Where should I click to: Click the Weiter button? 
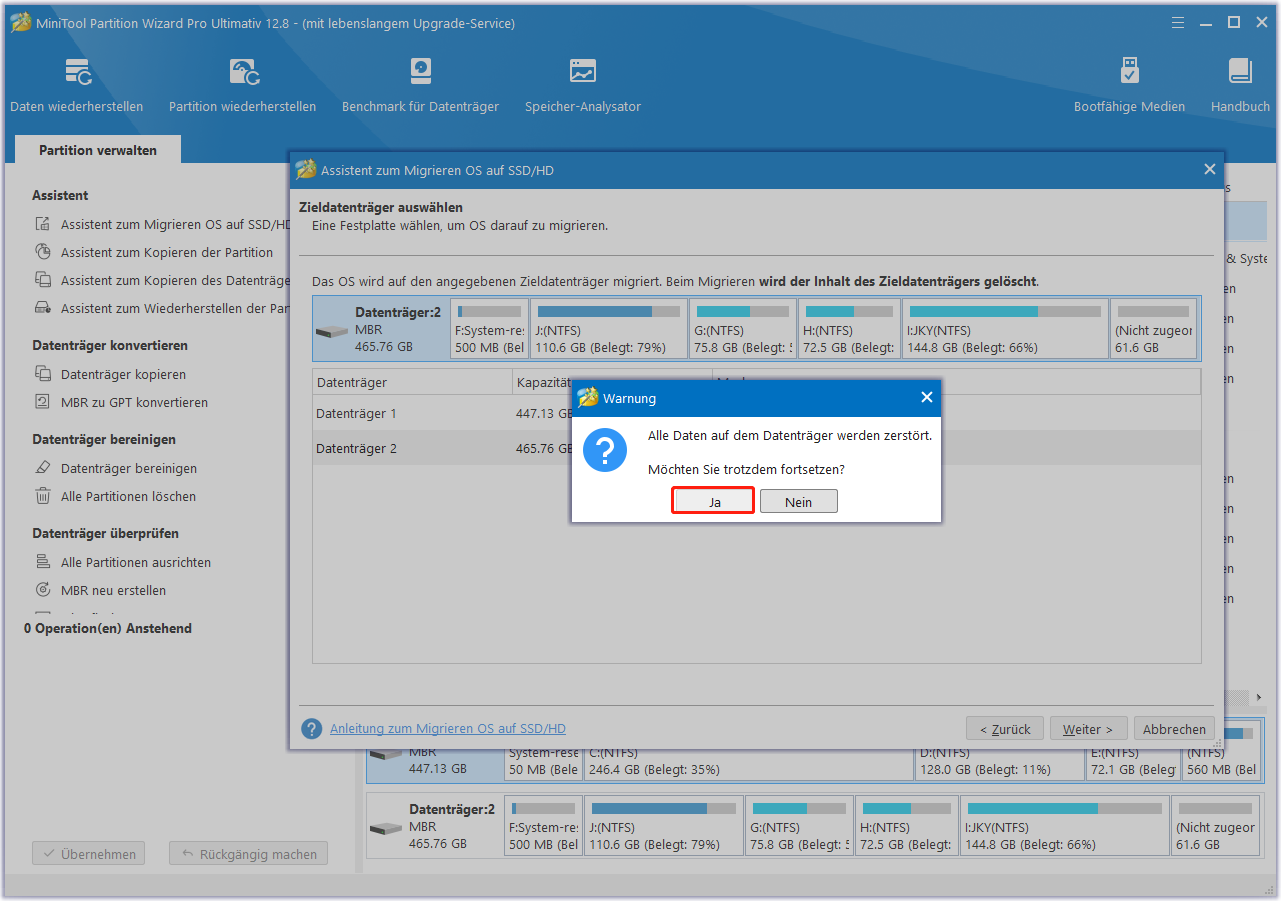pyautogui.click(x=1089, y=729)
